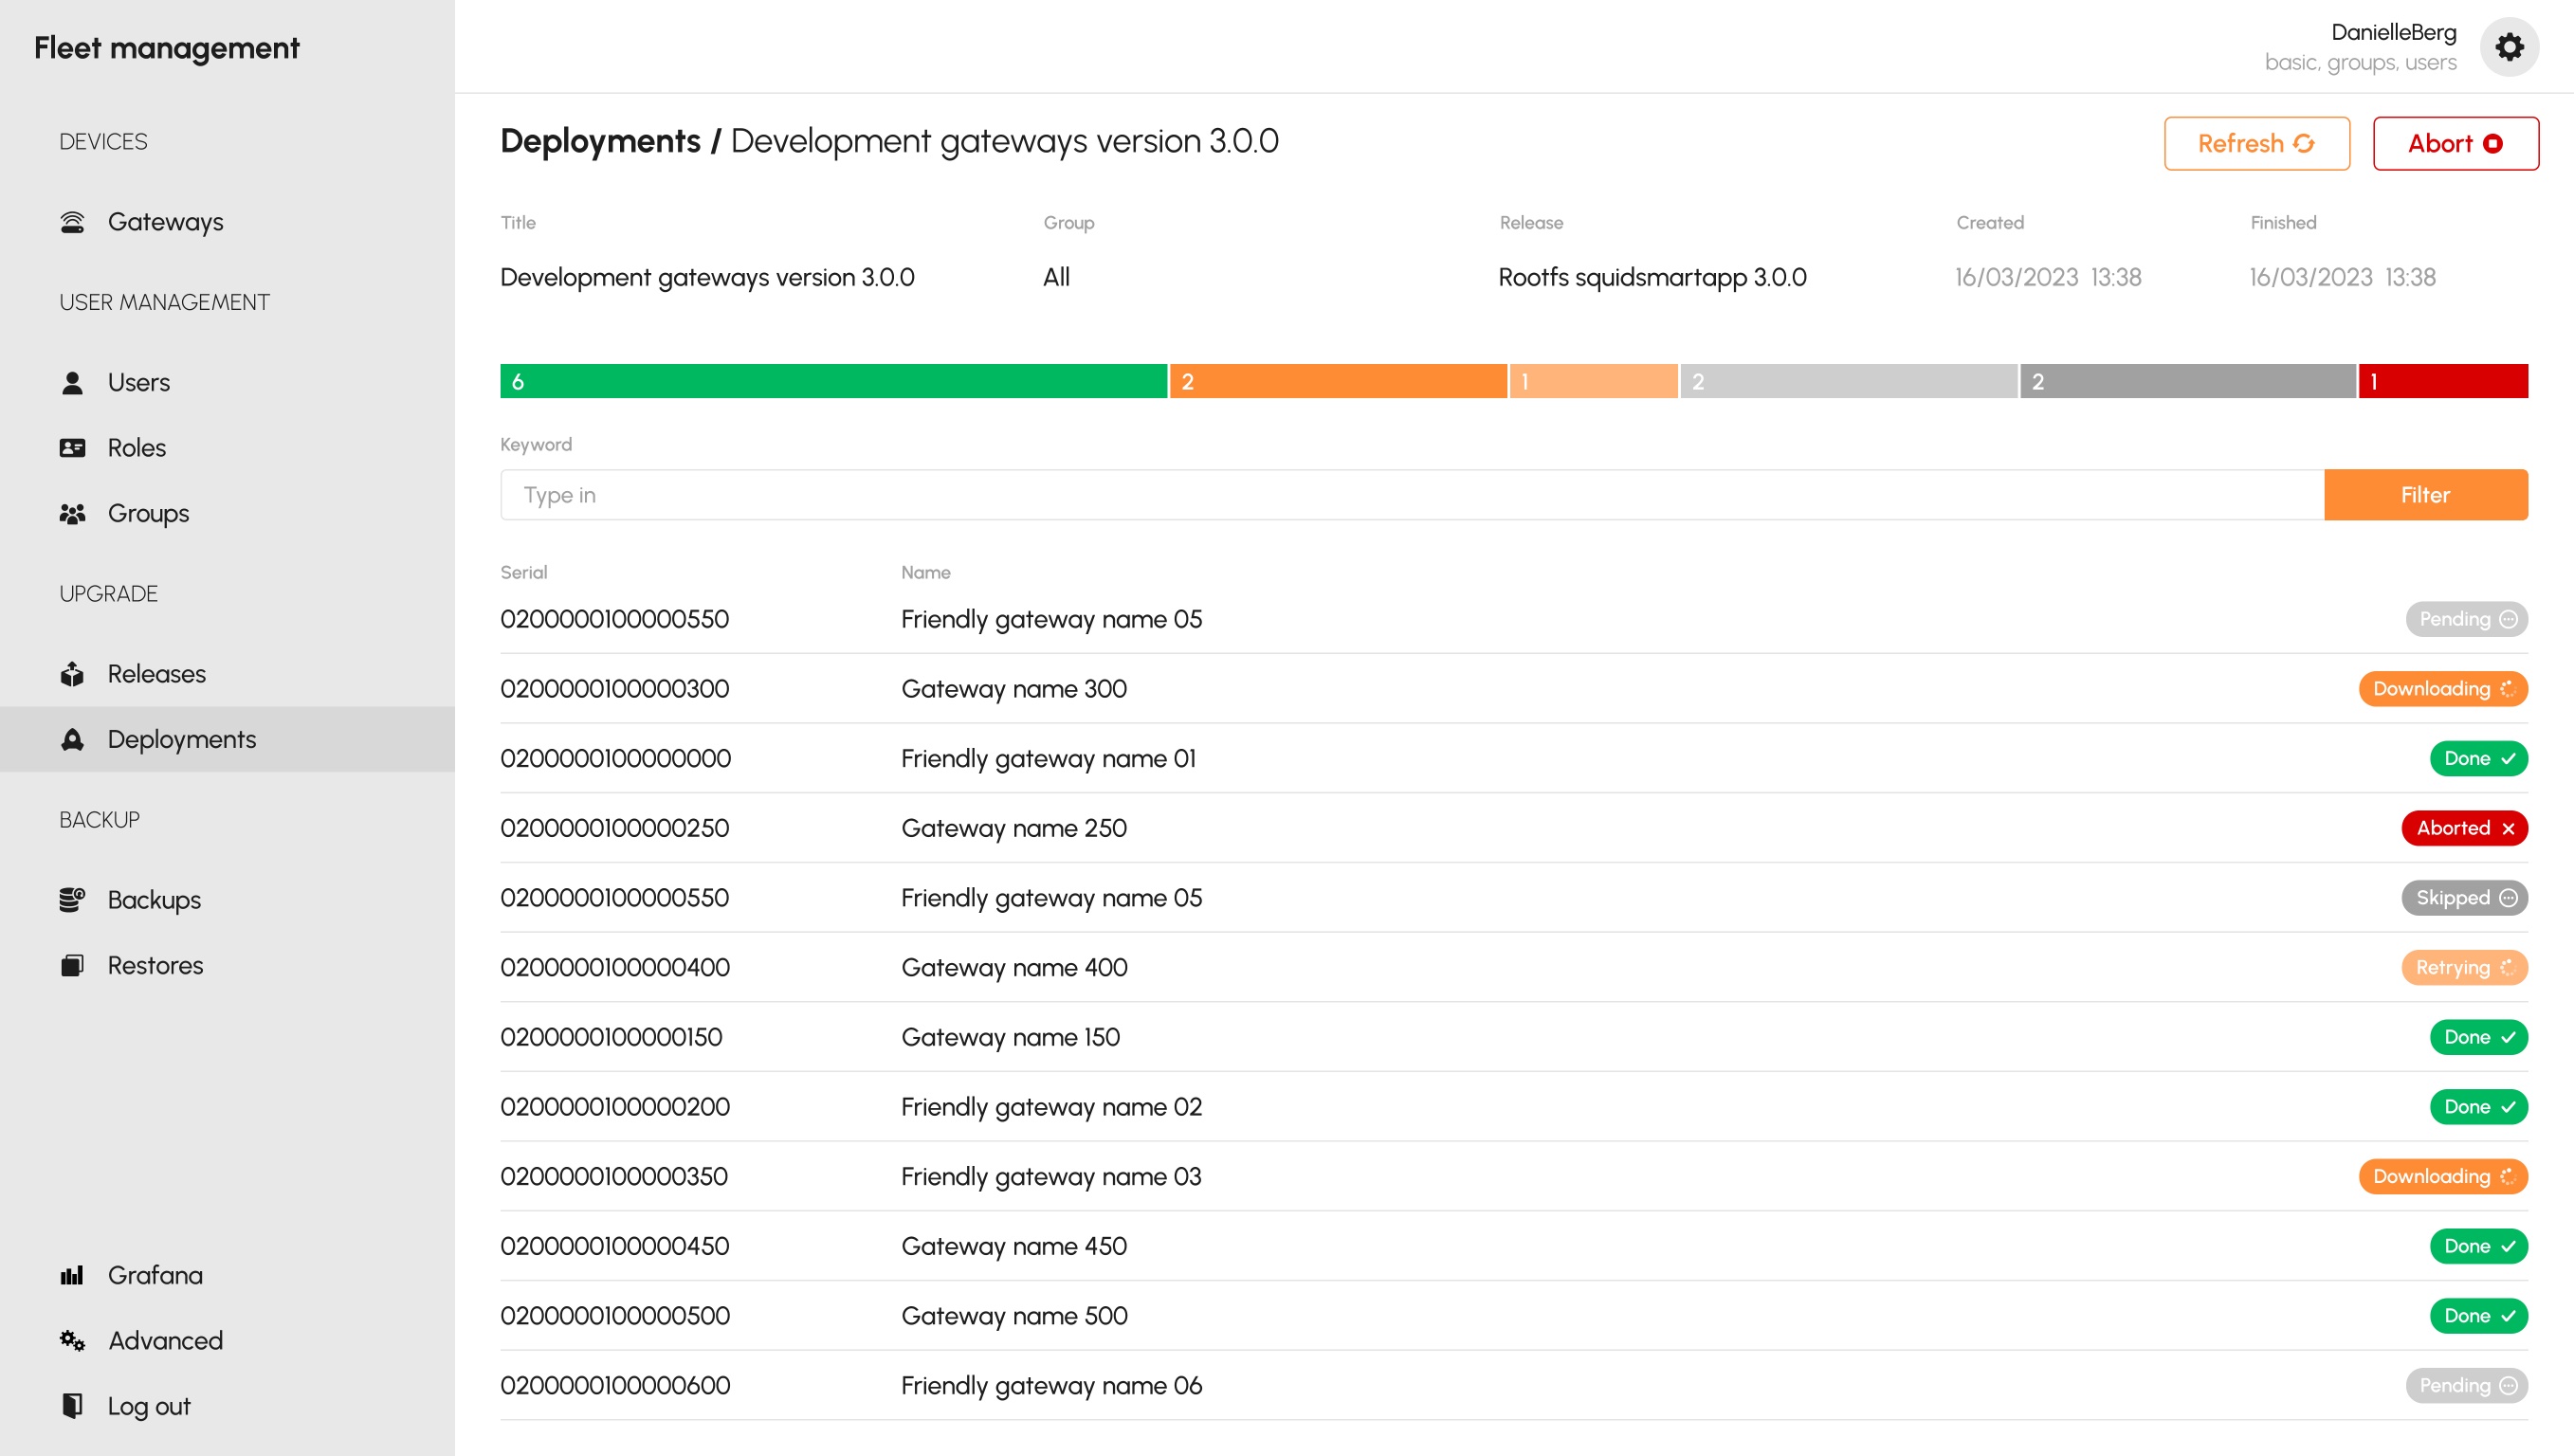This screenshot has width=2574, height=1456.
Task: Open the settings gear icon
Action: (2509, 47)
